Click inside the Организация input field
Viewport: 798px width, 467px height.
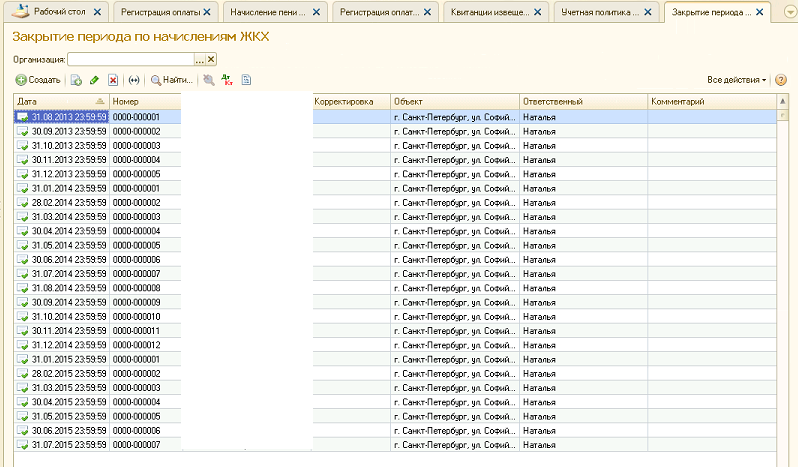tap(130, 60)
